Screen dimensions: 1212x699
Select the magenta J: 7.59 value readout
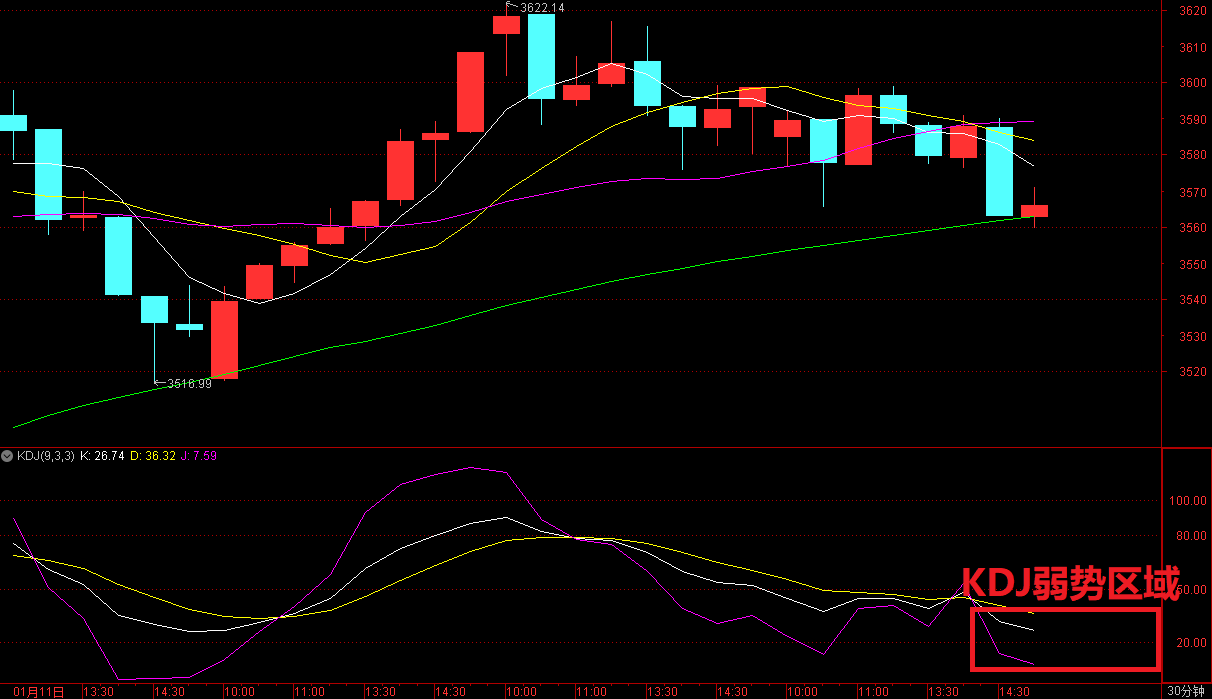(x=201, y=456)
